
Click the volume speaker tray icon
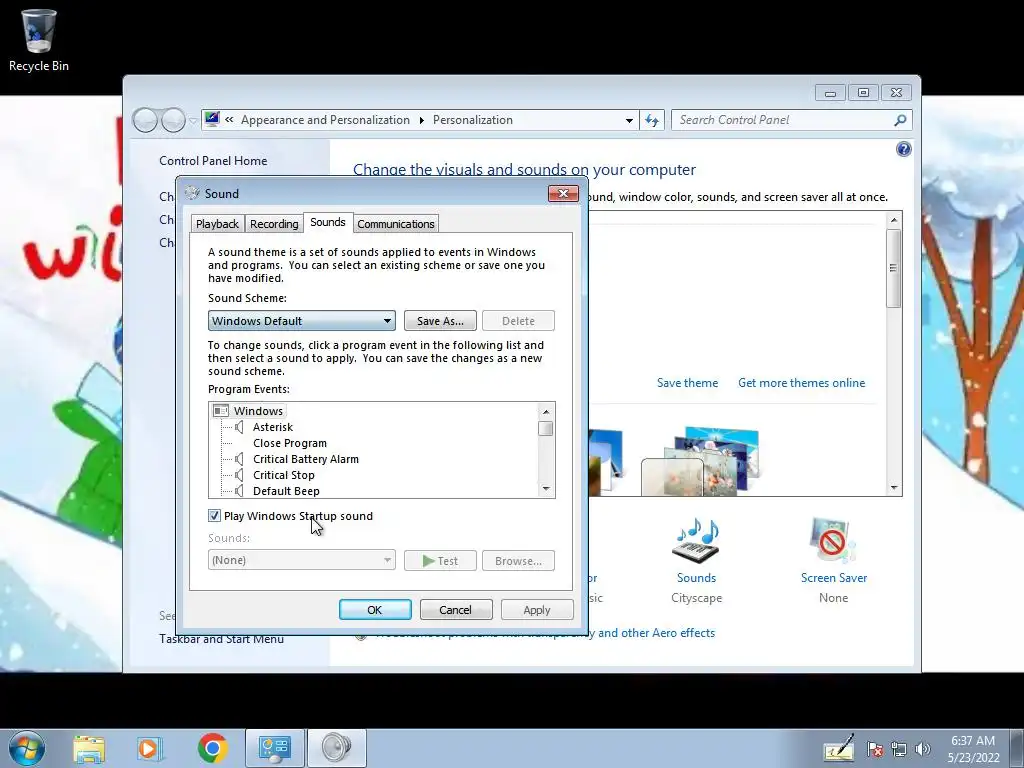pos(923,749)
